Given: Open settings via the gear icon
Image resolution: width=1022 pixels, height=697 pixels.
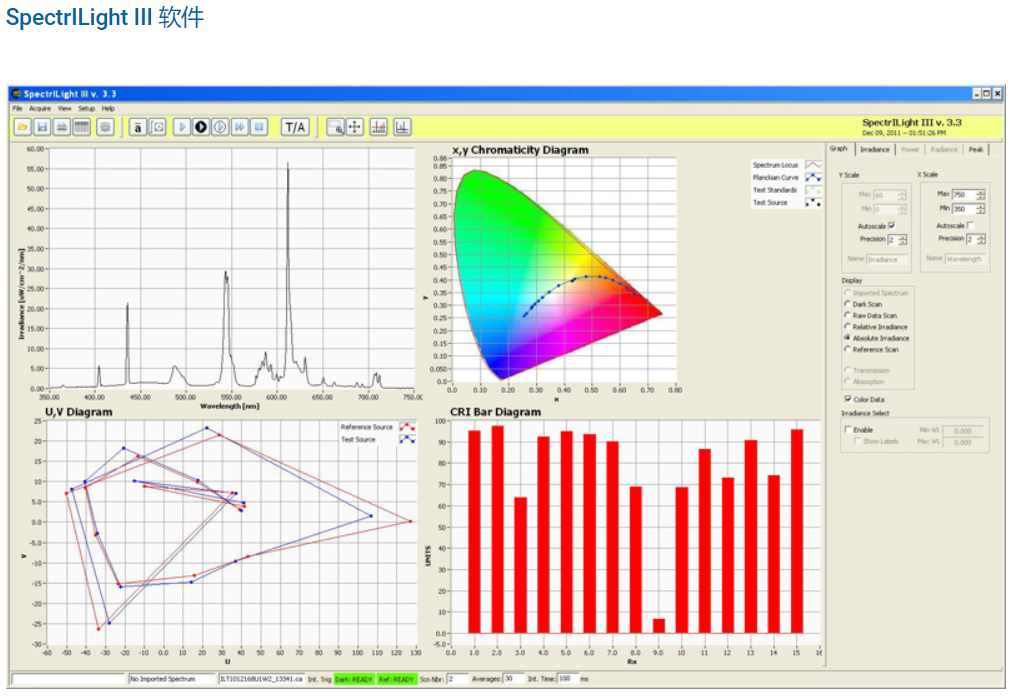Looking at the screenshot, I should click(105, 127).
